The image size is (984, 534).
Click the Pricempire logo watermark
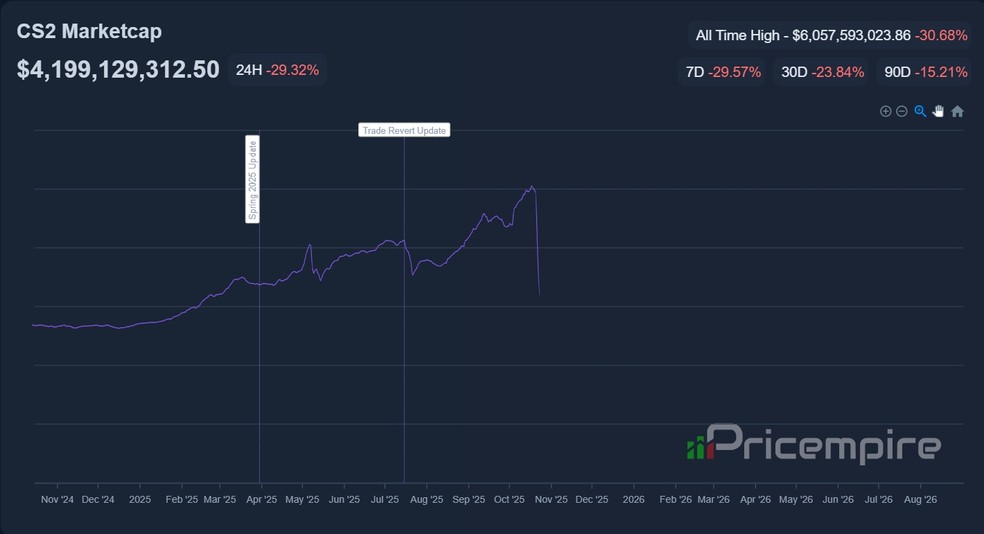813,444
